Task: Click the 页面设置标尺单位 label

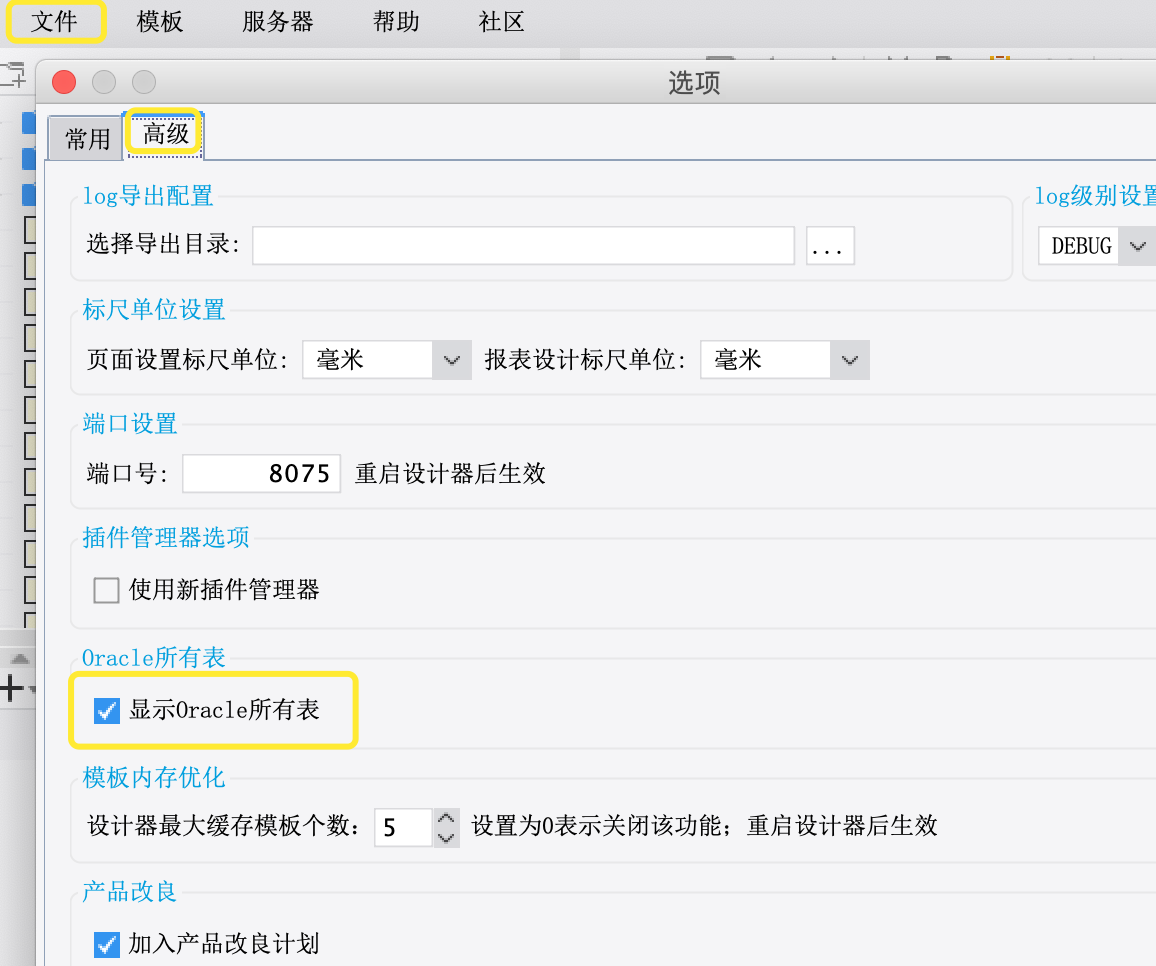Action: 187,359
